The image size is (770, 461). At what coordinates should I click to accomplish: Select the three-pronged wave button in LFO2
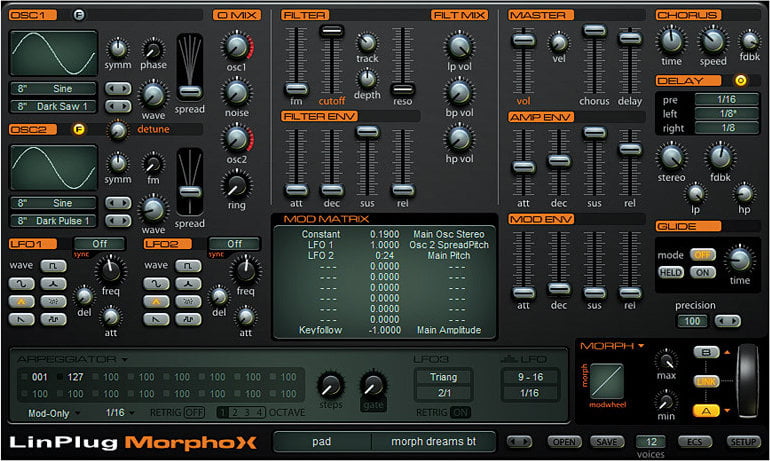[188, 284]
